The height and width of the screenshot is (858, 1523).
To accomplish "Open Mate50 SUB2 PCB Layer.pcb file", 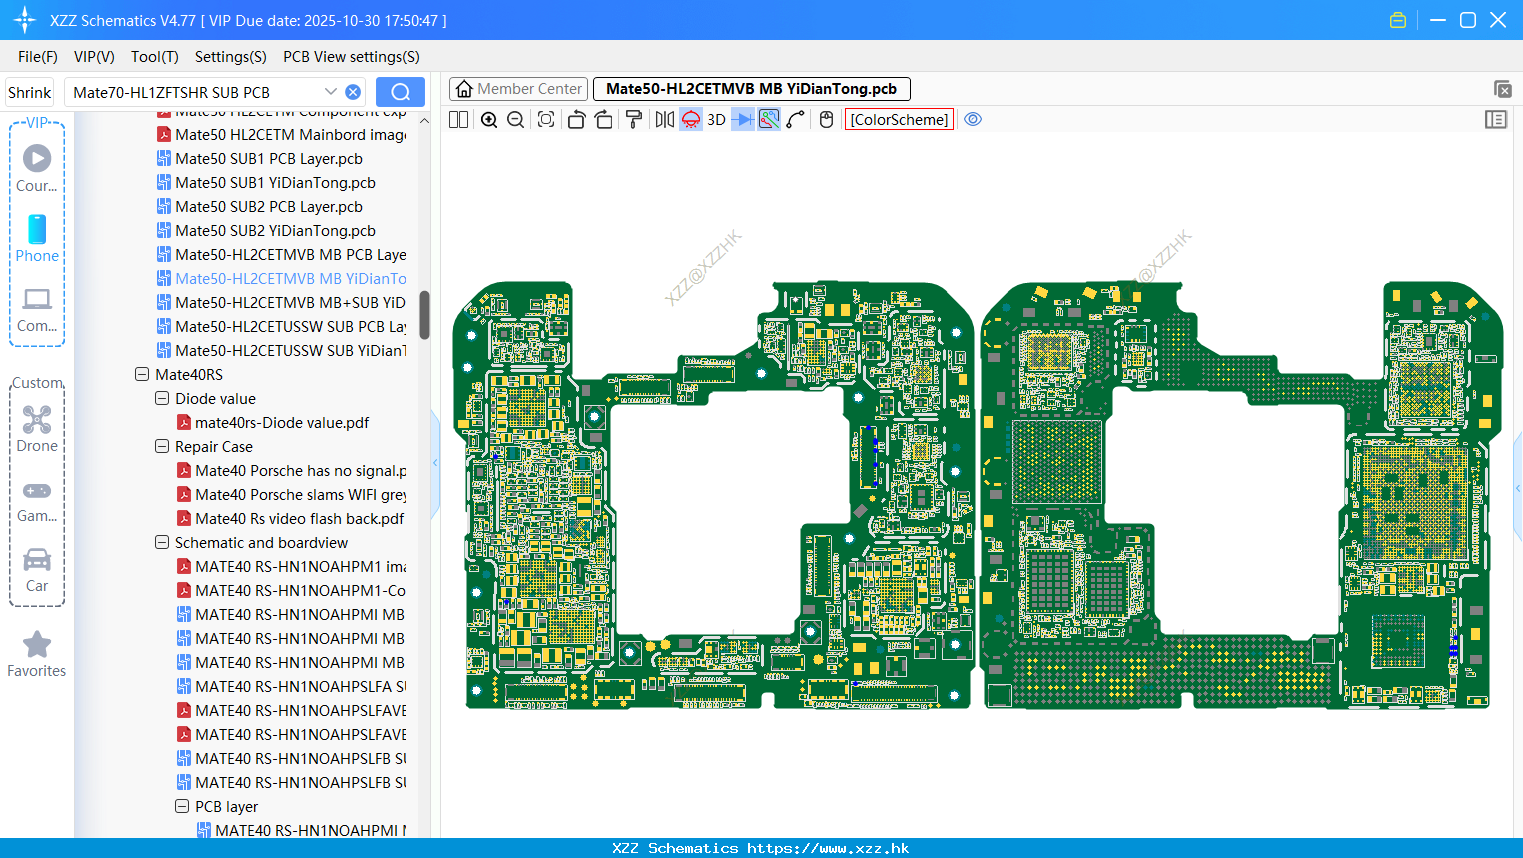I will point(269,207).
